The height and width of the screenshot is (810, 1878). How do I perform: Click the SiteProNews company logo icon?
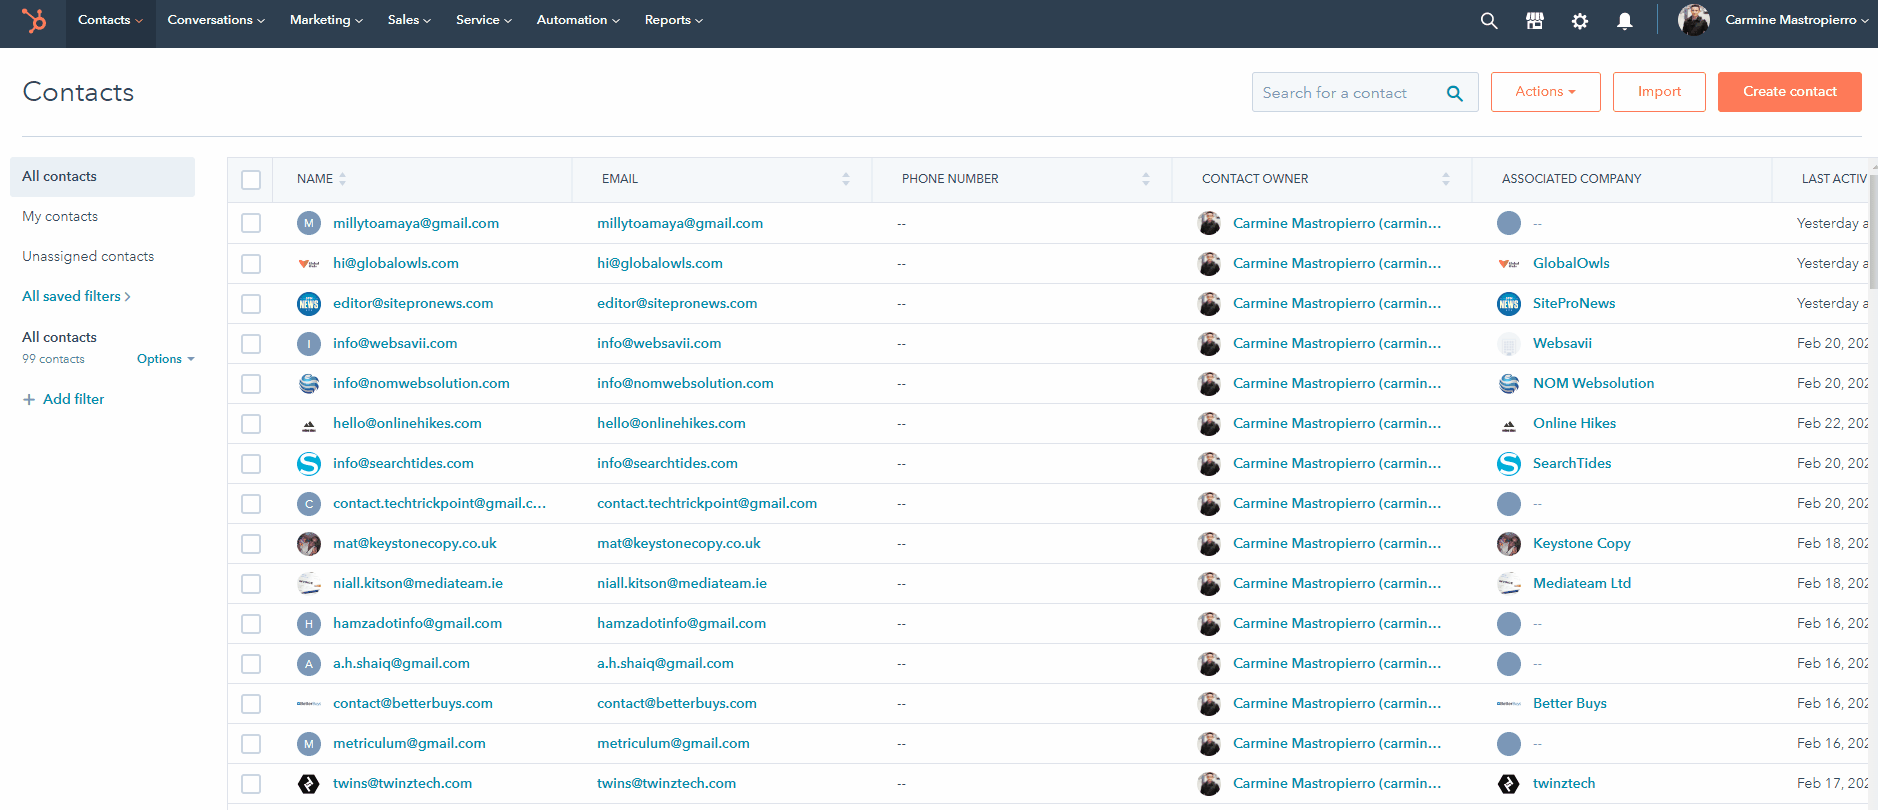click(x=1509, y=304)
